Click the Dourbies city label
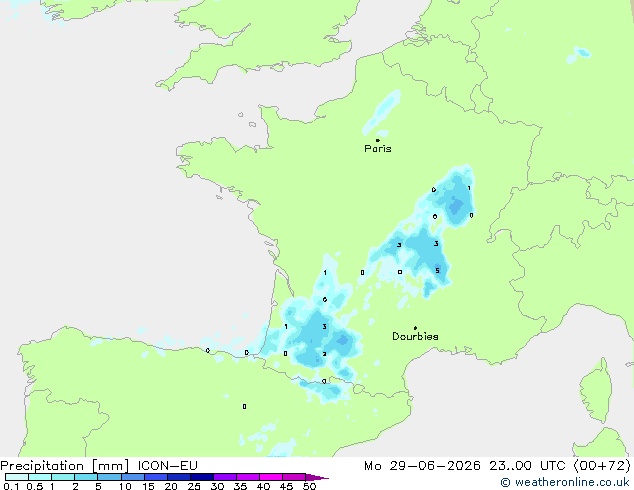The image size is (634, 490). tap(415, 336)
